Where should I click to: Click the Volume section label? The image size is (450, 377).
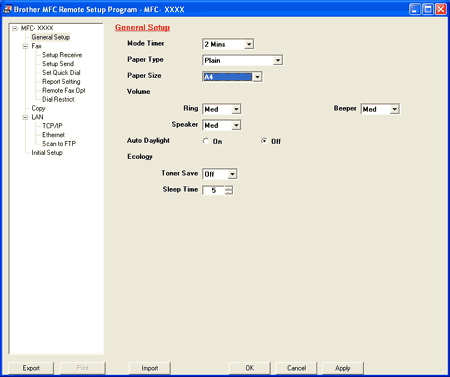(138, 91)
